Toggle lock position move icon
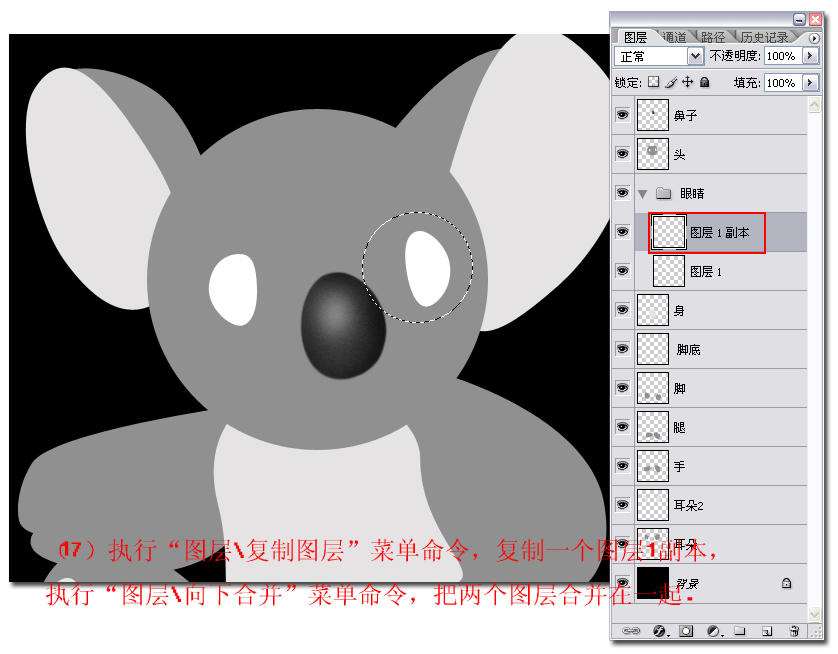 point(688,82)
